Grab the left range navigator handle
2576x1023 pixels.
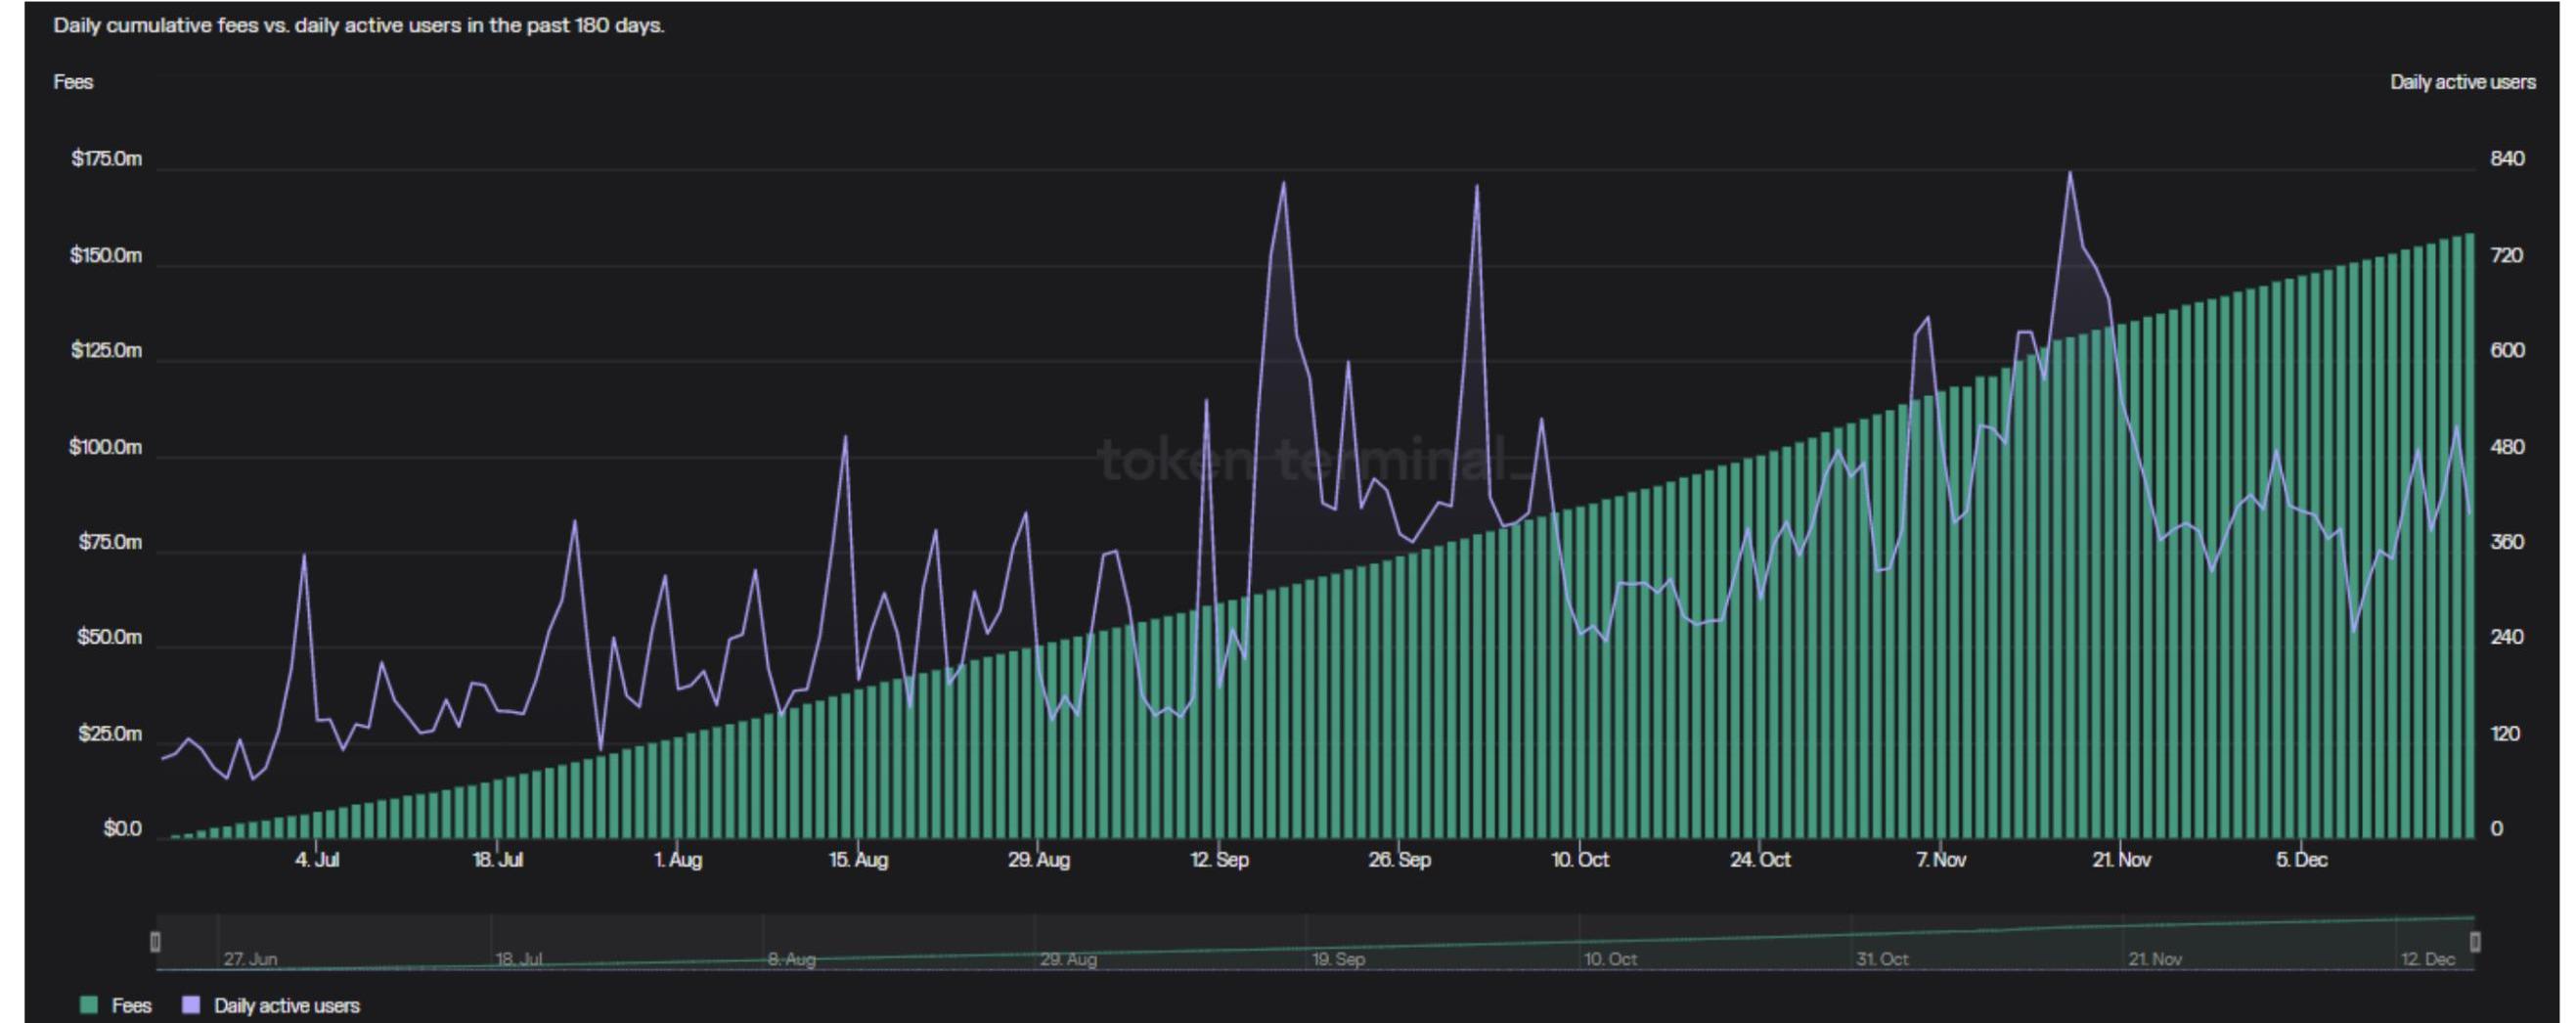[155, 941]
